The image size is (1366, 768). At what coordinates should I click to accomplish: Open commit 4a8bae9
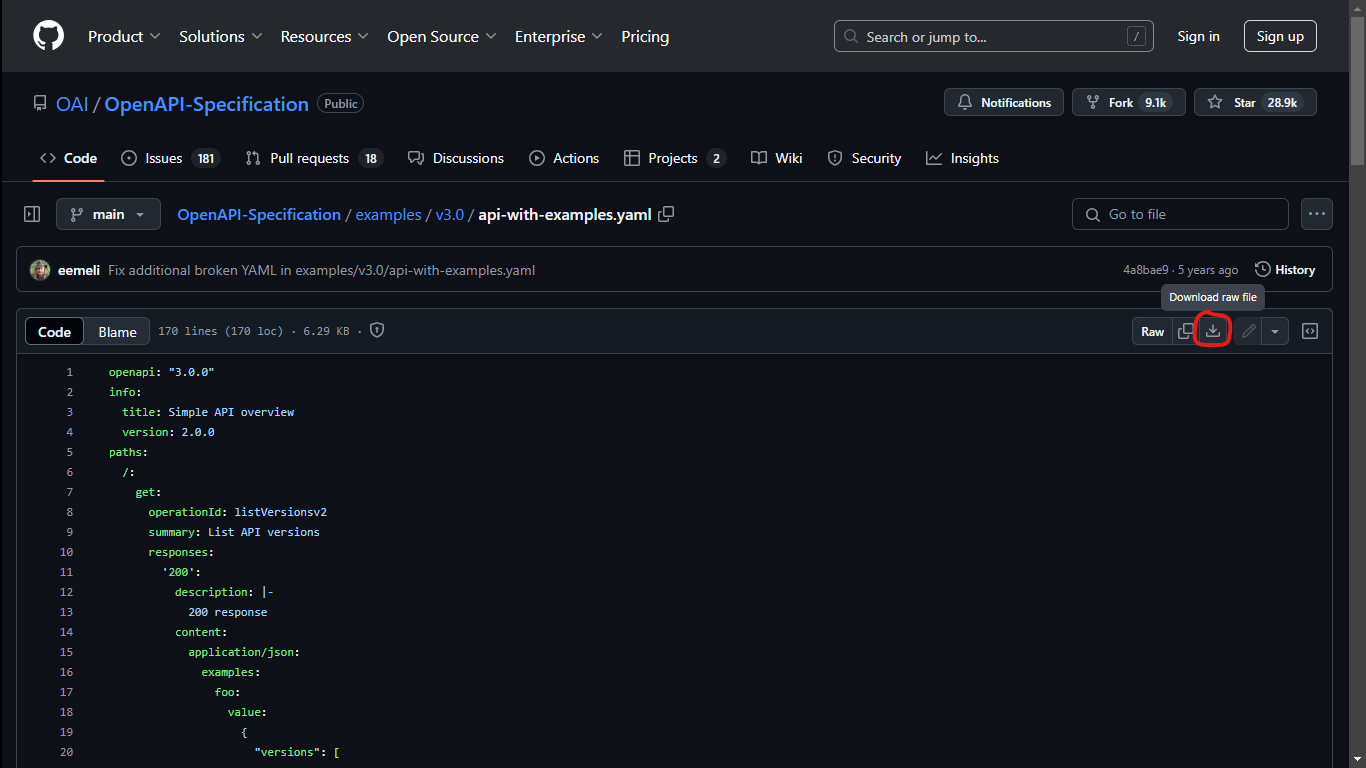(1145, 270)
